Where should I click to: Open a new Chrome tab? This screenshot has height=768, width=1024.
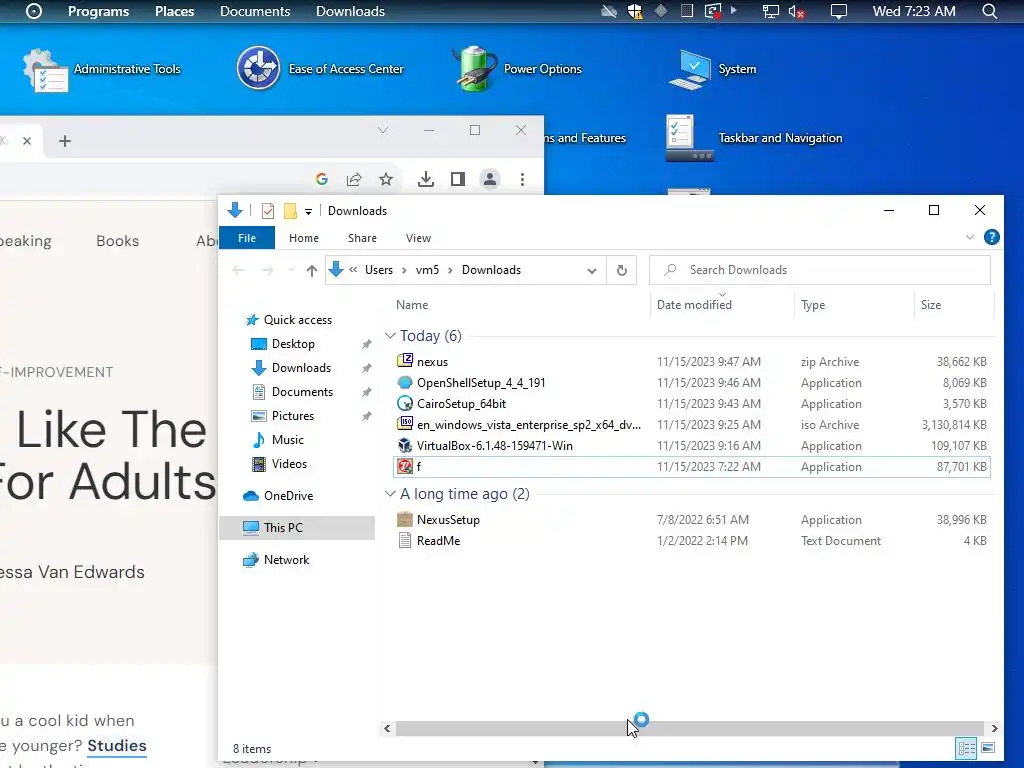pos(65,141)
